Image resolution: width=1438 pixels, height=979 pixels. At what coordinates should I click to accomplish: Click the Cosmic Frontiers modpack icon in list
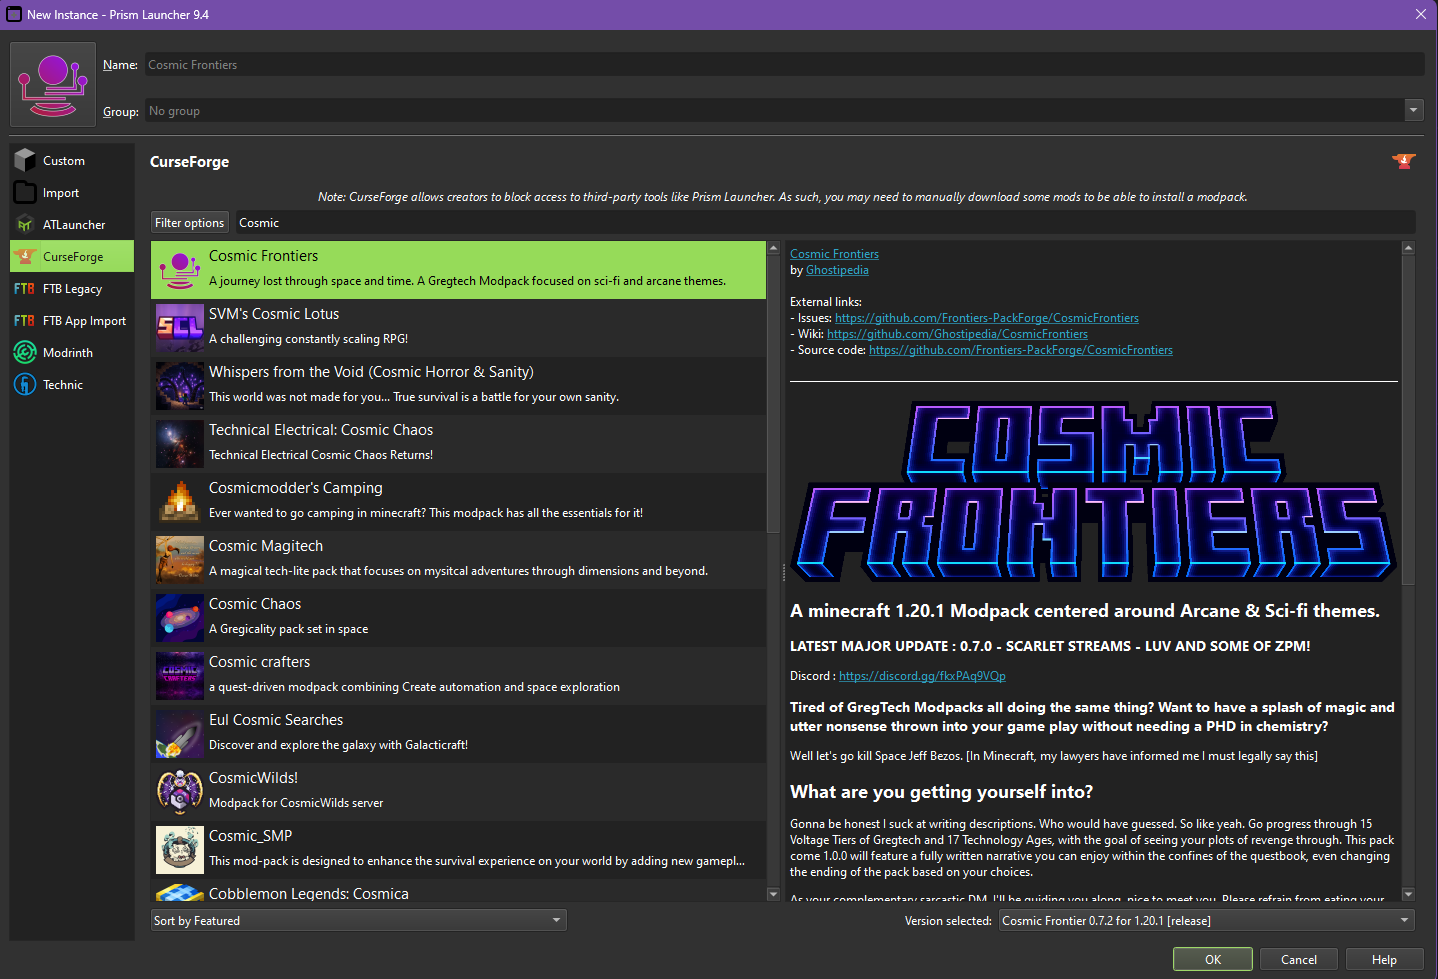[180, 270]
